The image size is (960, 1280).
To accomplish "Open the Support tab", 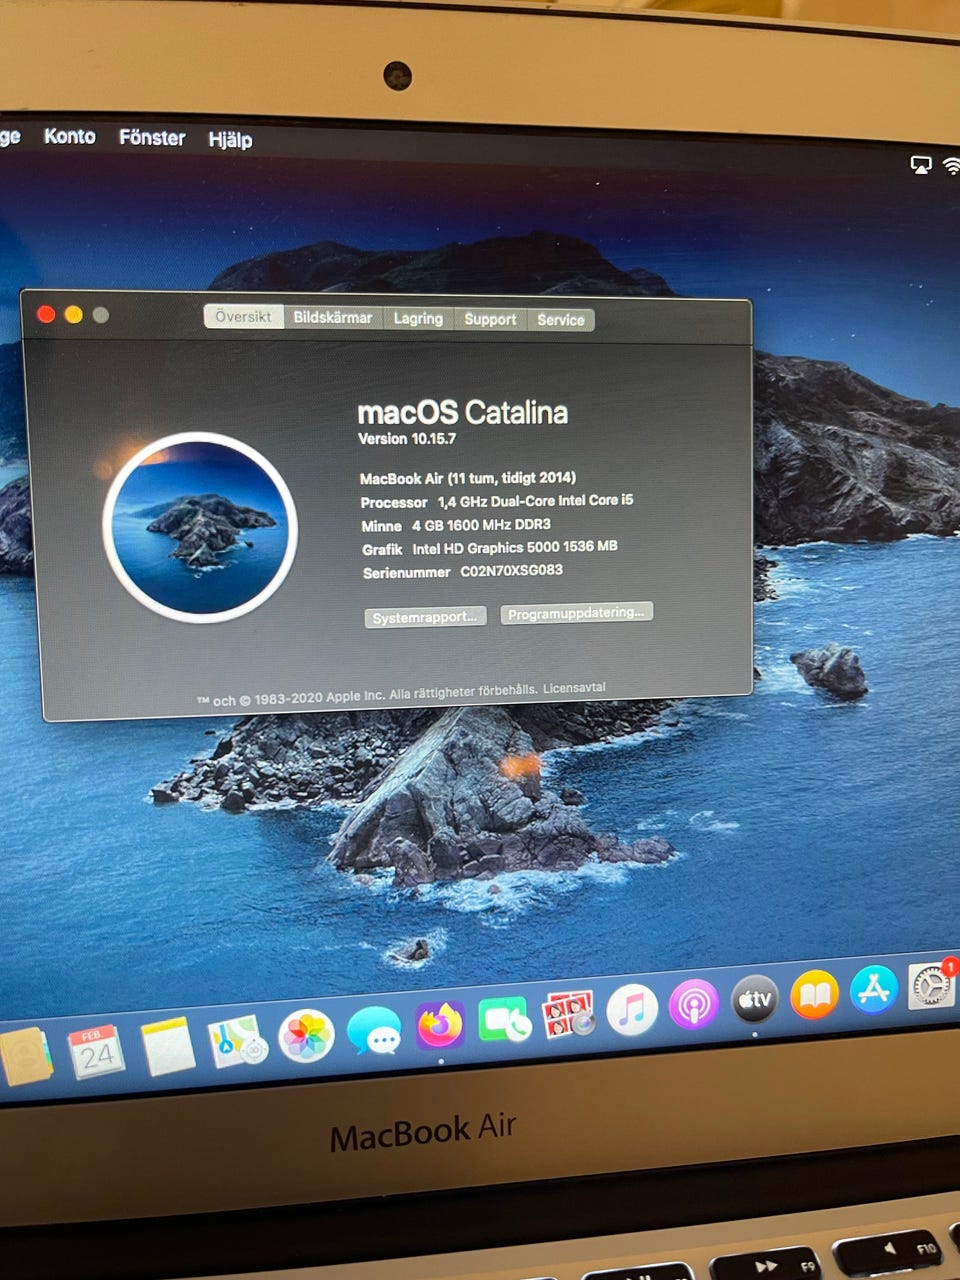I will (x=490, y=319).
